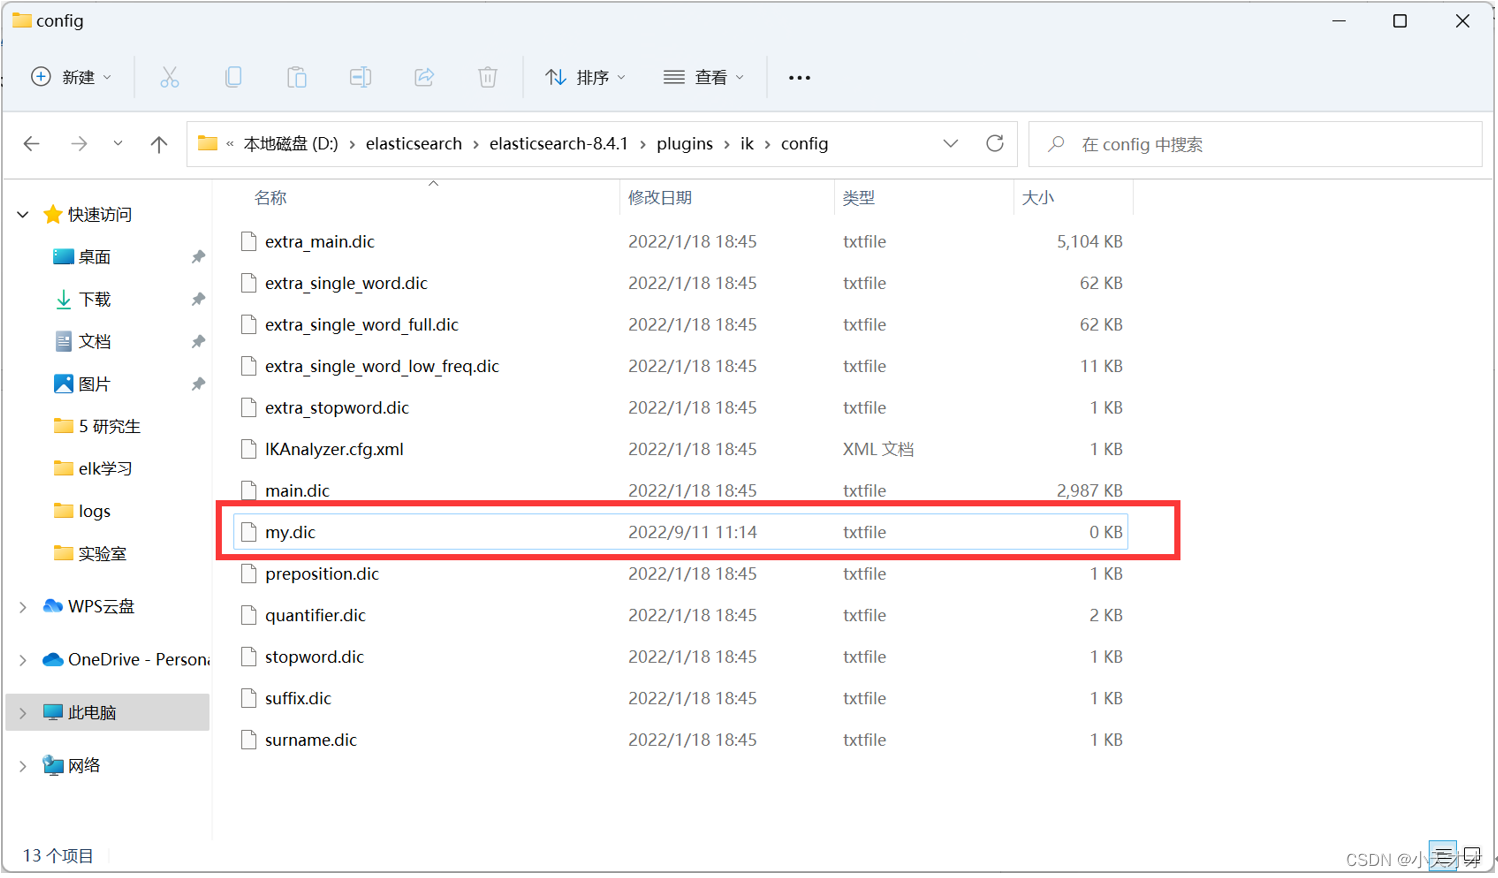Click the search box for config
This screenshot has height=878, width=1498.
coord(1255,144)
